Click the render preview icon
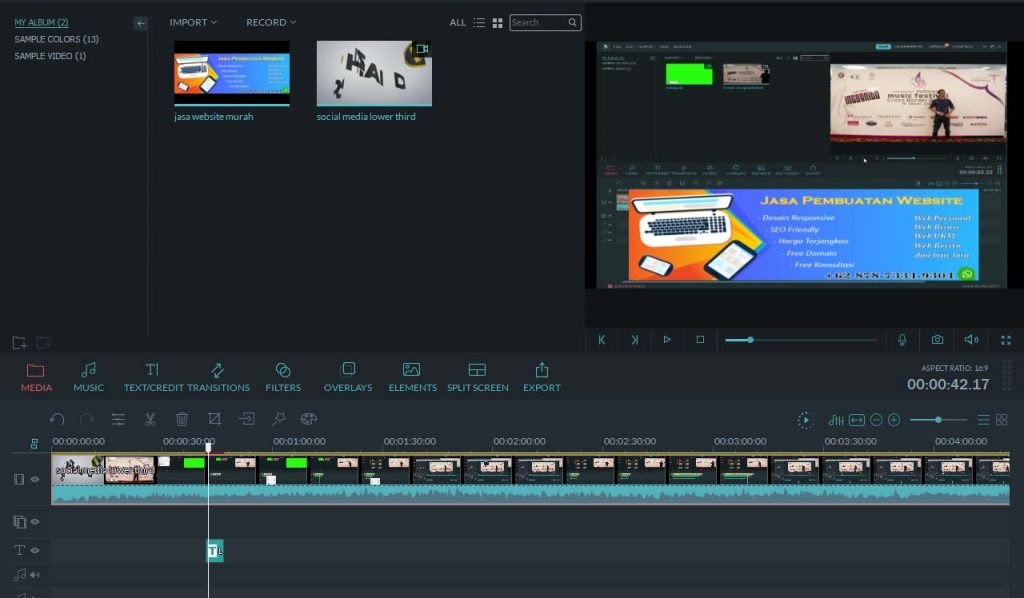The height and width of the screenshot is (598, 1024). pyautogui.click(x=805, y=420)
